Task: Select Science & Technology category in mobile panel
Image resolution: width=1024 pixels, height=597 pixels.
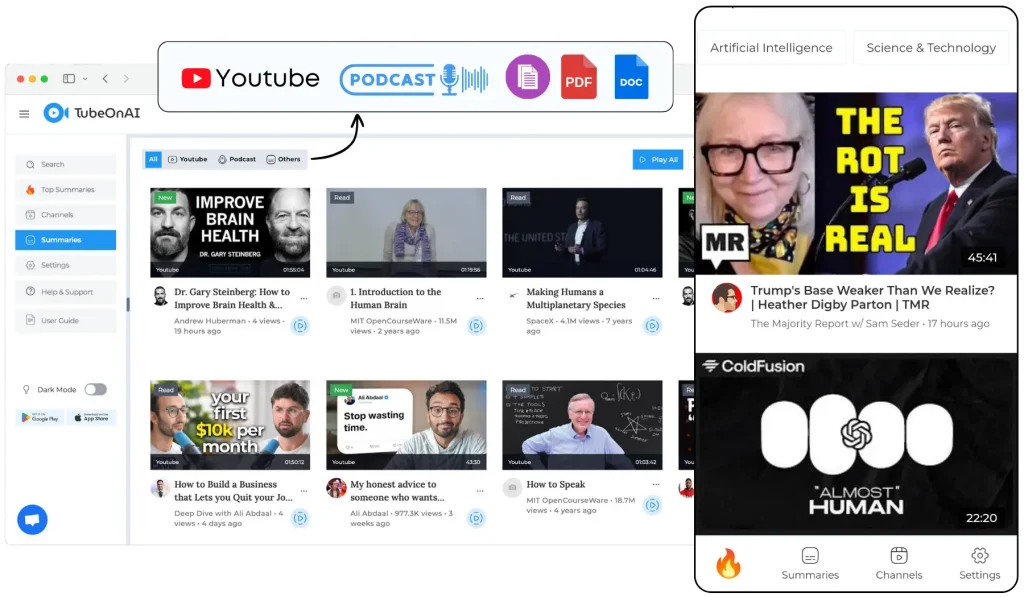Action: [931, 48]
